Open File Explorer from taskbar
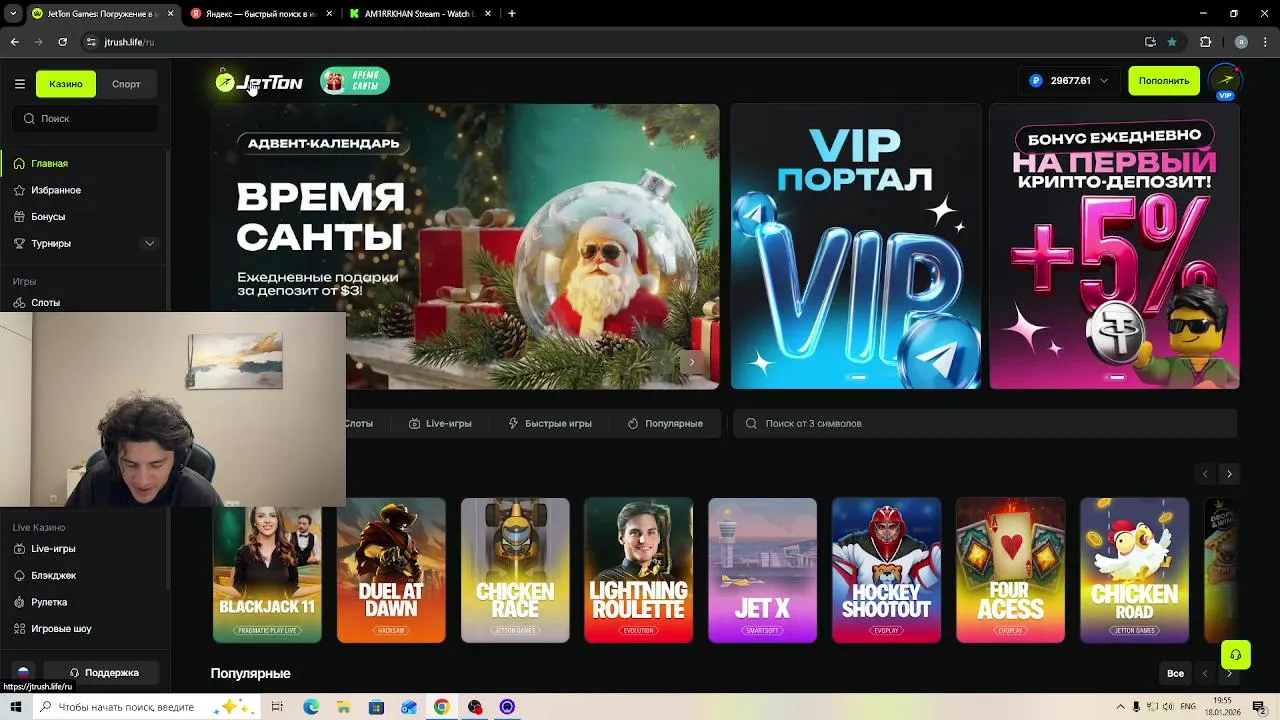This screenshot has width=1280, height=720. (x=343, y=707)
